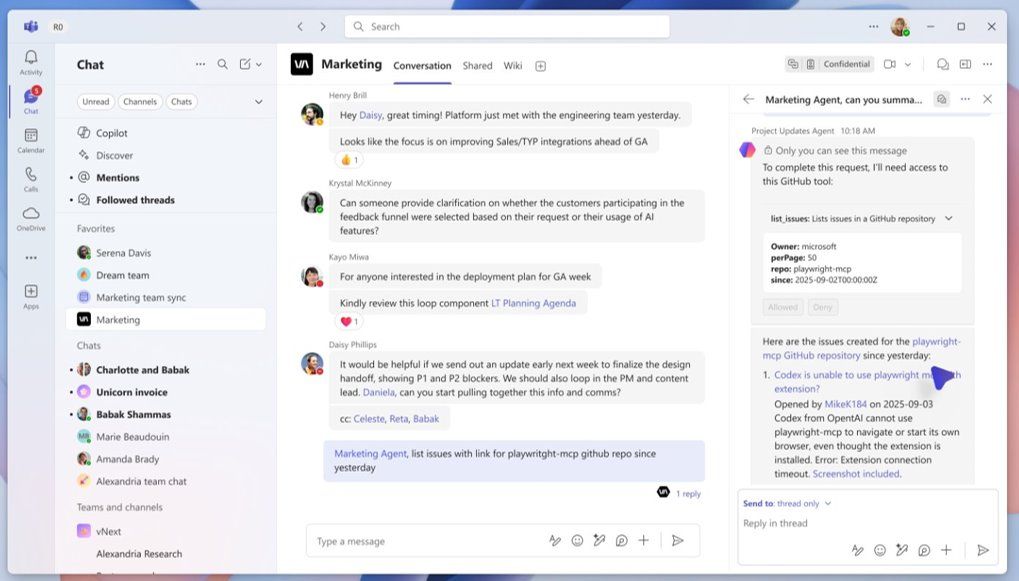
Task: Open the Meet button dropdown arrow
Action: [x=909, y=64]
